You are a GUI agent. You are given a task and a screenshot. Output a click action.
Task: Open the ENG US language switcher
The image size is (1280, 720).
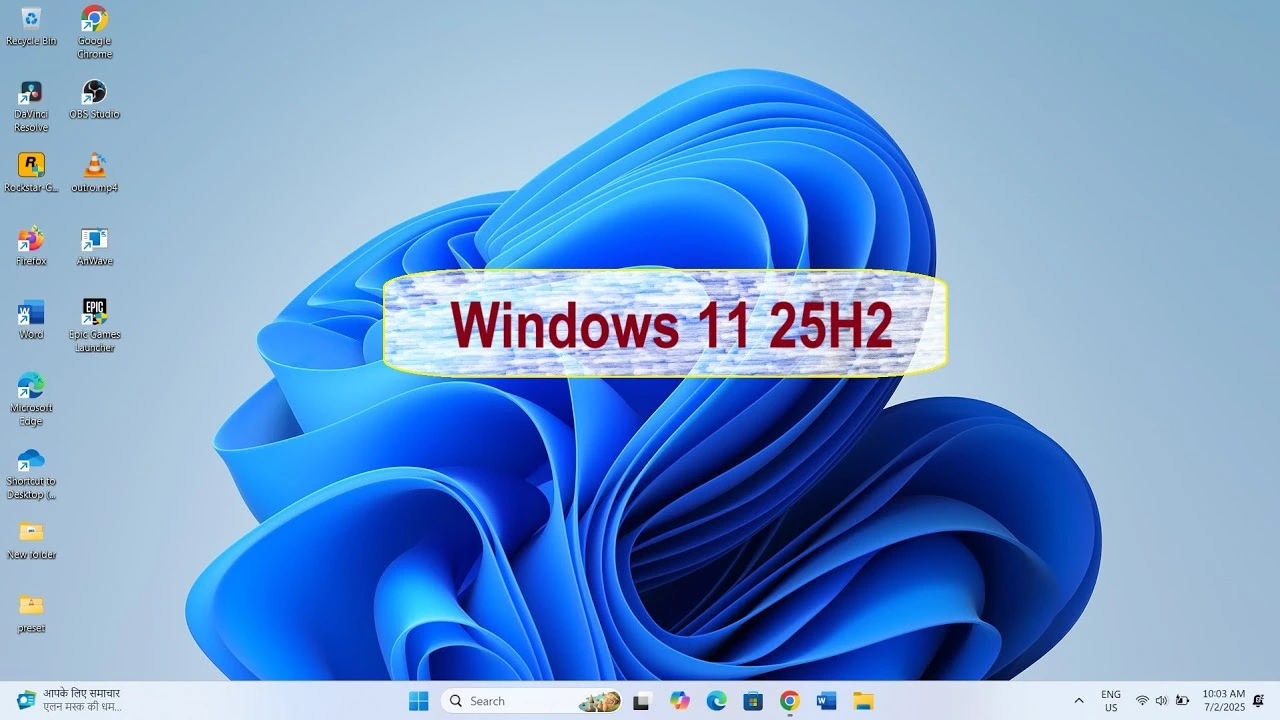tap(1111, 701)
